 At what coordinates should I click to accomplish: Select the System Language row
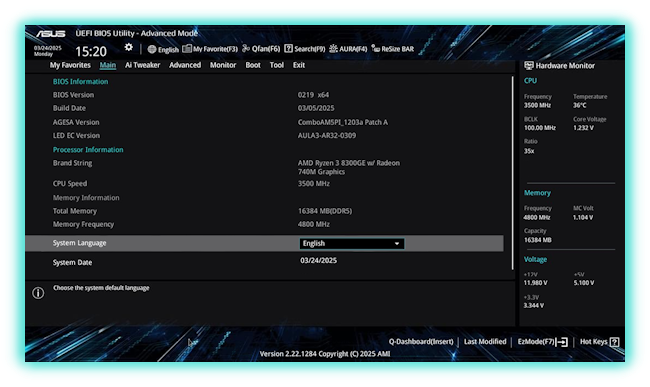(x=264, y=243)
